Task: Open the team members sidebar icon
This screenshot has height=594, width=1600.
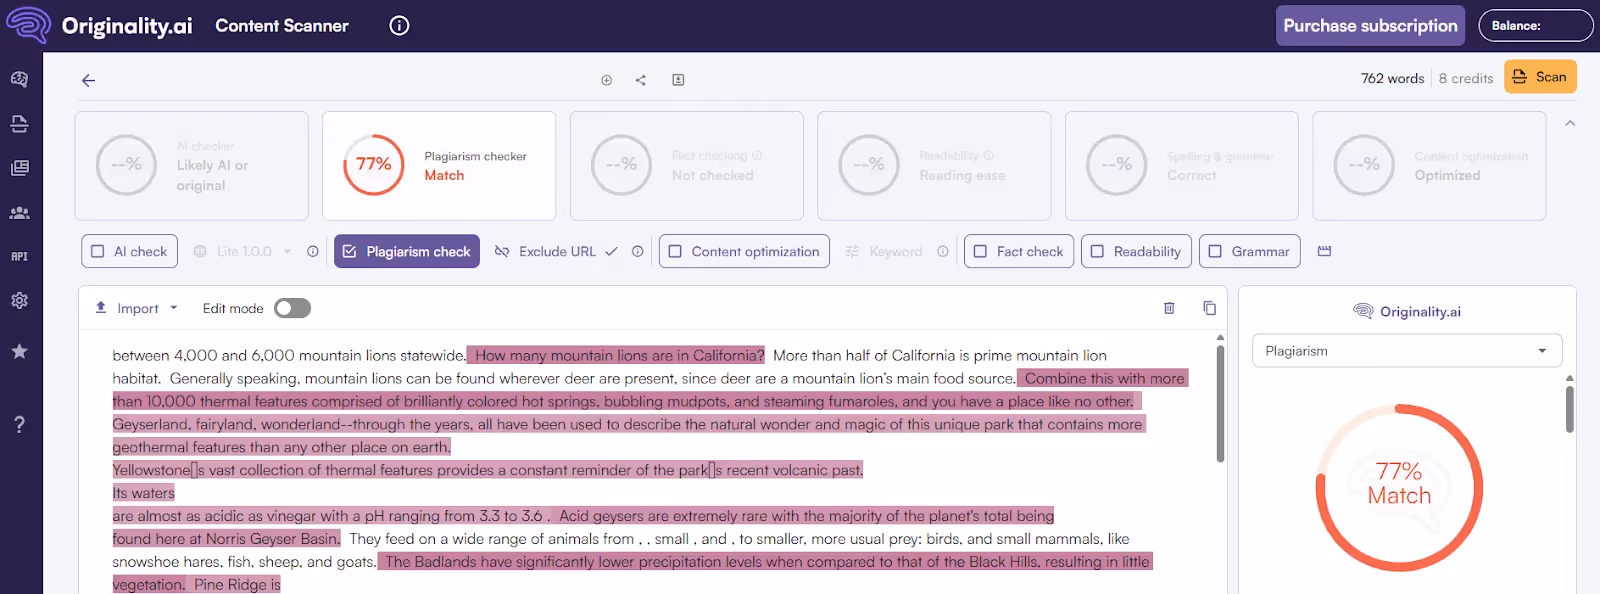Action: 19,213
